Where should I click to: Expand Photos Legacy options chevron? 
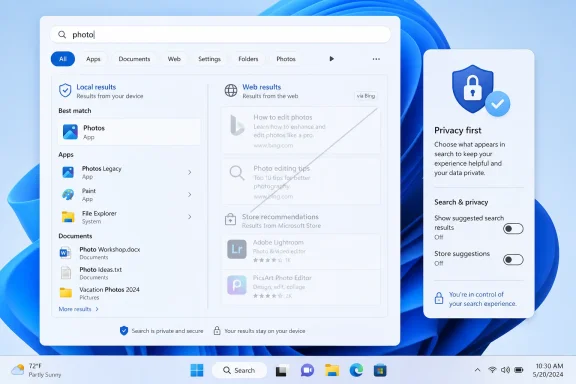click(x=190, y=172)
